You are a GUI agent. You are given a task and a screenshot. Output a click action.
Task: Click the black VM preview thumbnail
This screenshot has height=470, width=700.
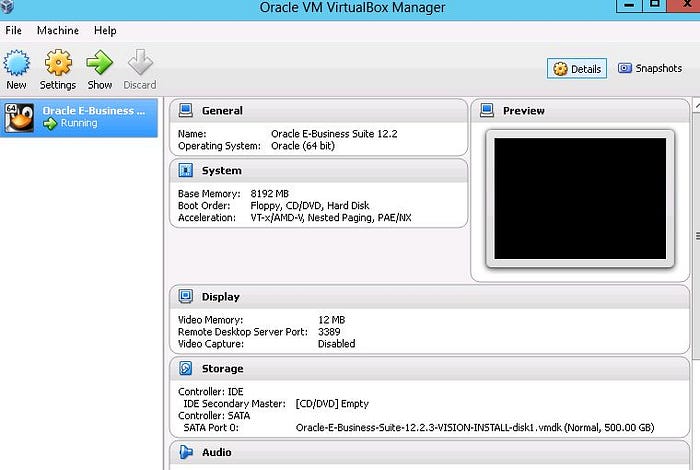580,198
